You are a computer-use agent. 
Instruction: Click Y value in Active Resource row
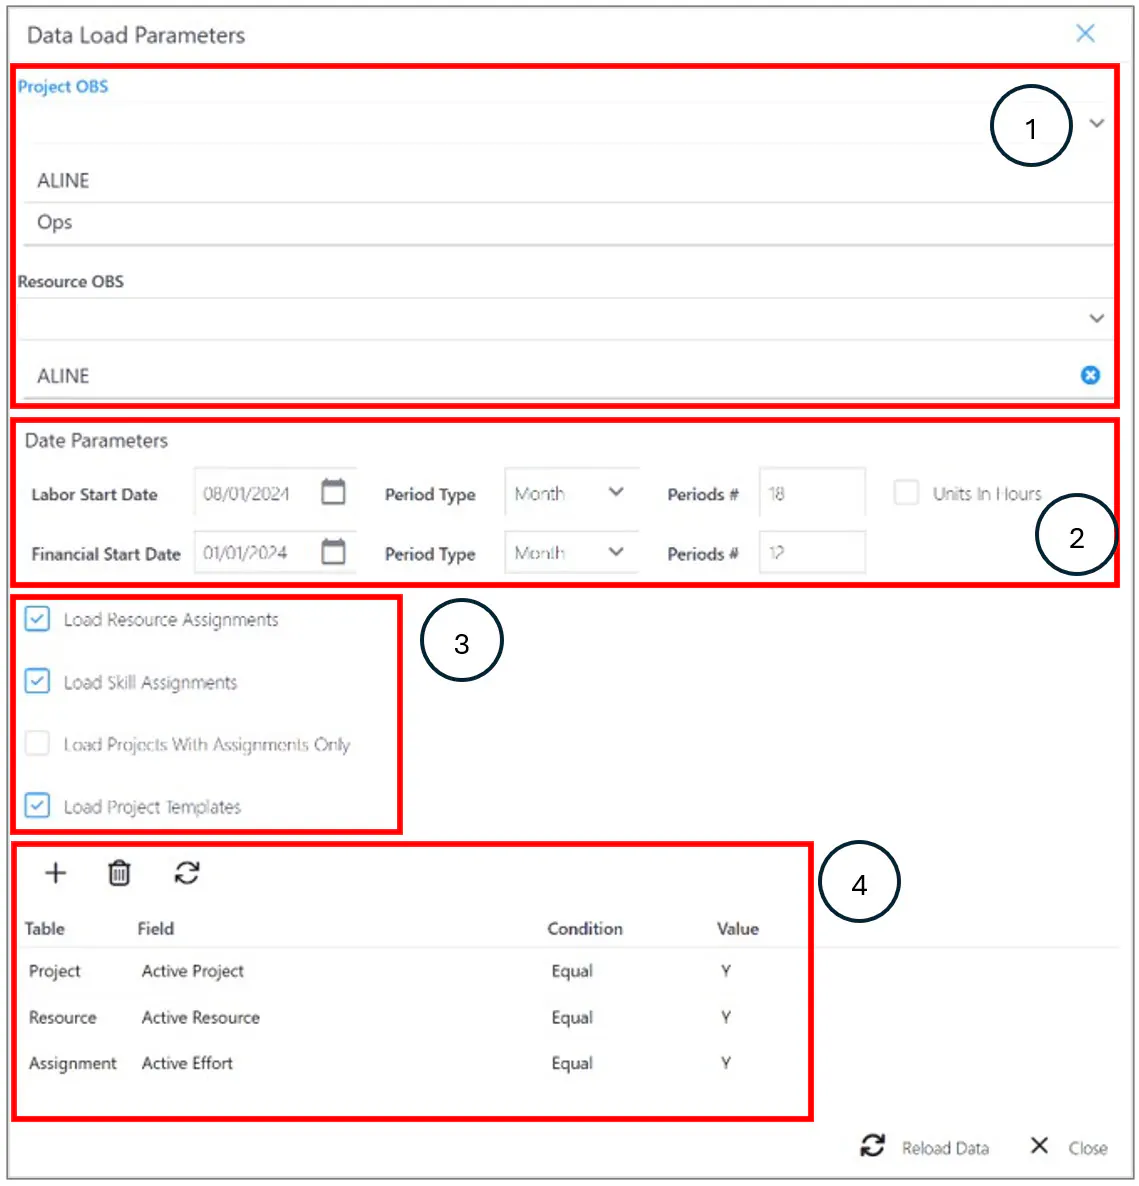click(726, 1018)
